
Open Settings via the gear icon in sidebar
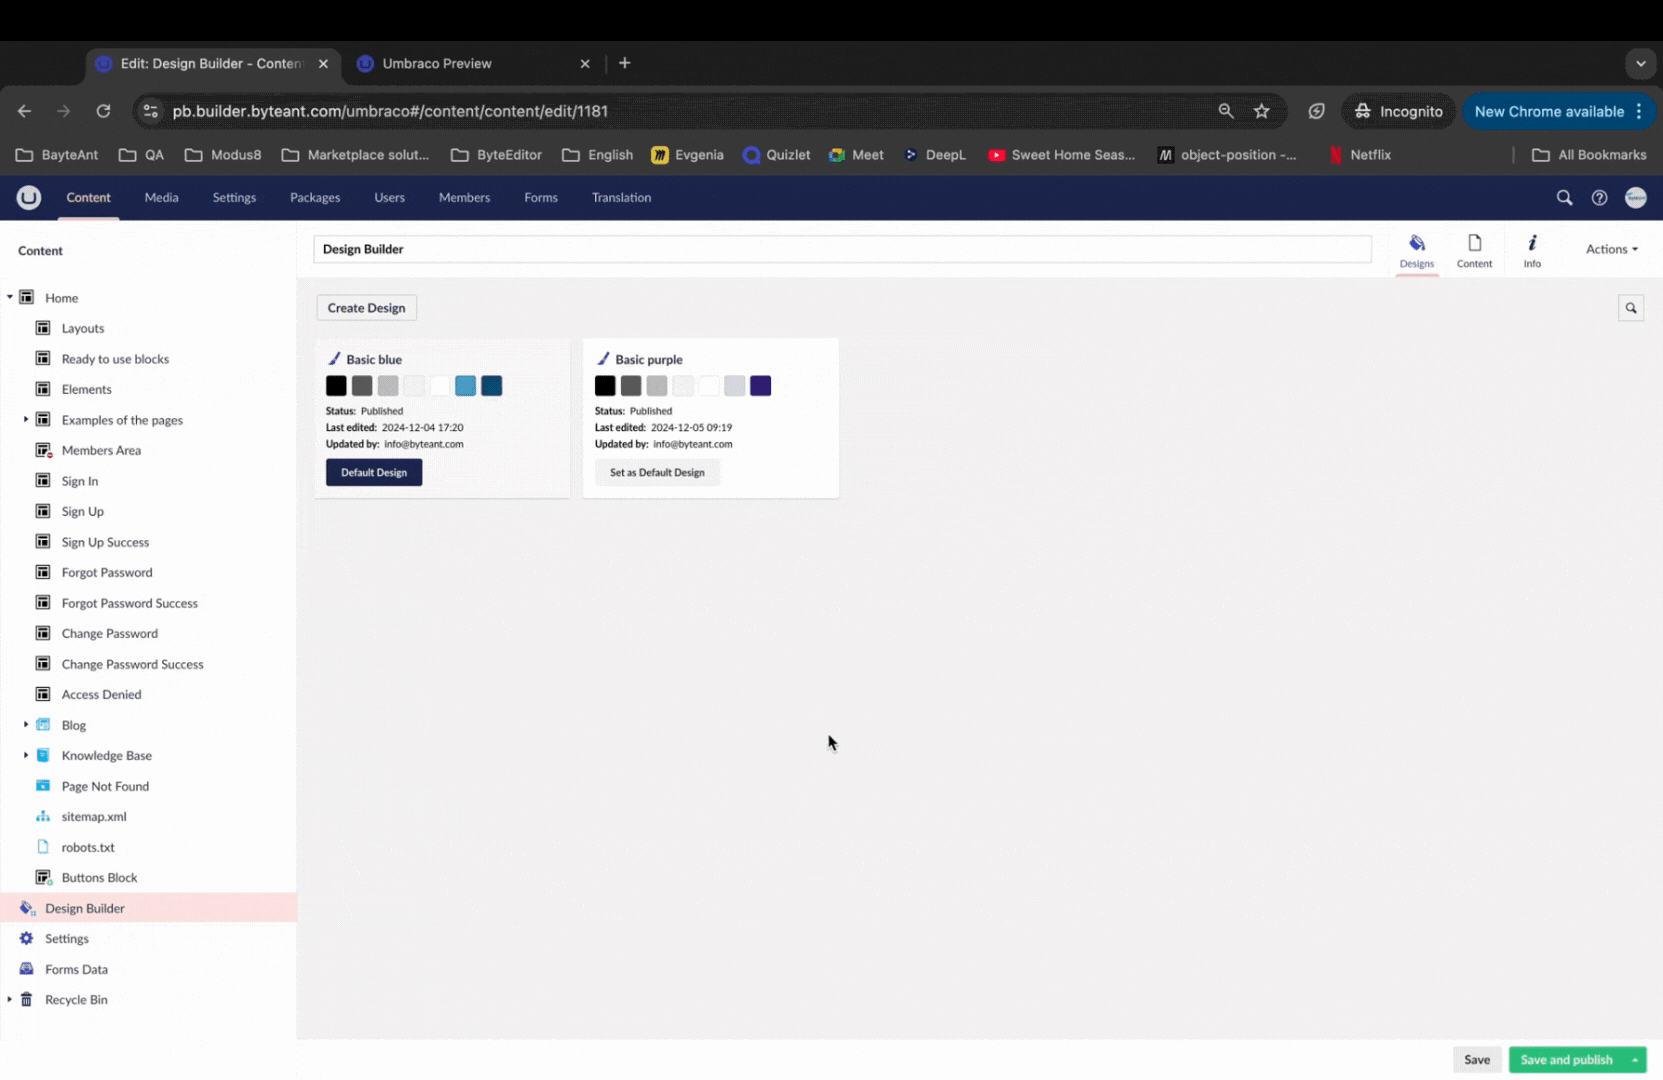pyautogui.click(x=24, y=938)
